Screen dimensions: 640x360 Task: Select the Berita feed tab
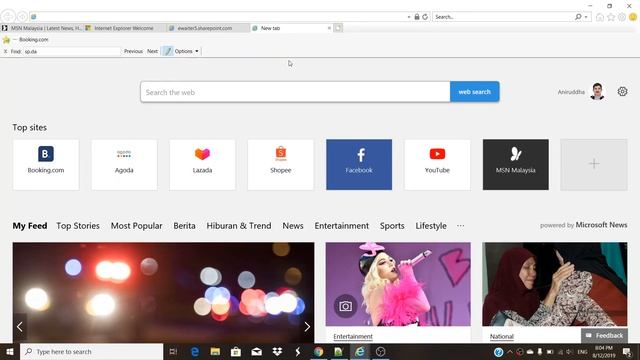pyautogui.click(x=184, y=226)
